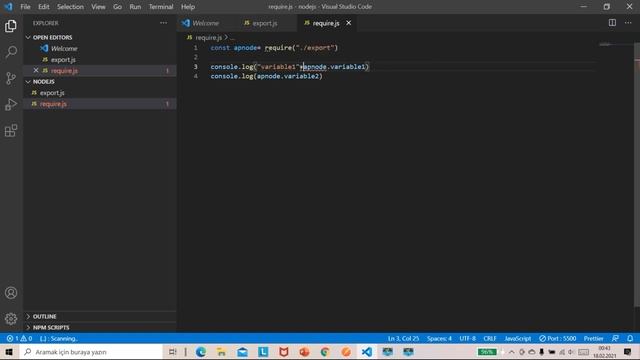This screenshot has width=640, height=360.
Task: Open the Manage gear icon
Action: (11, 318)
